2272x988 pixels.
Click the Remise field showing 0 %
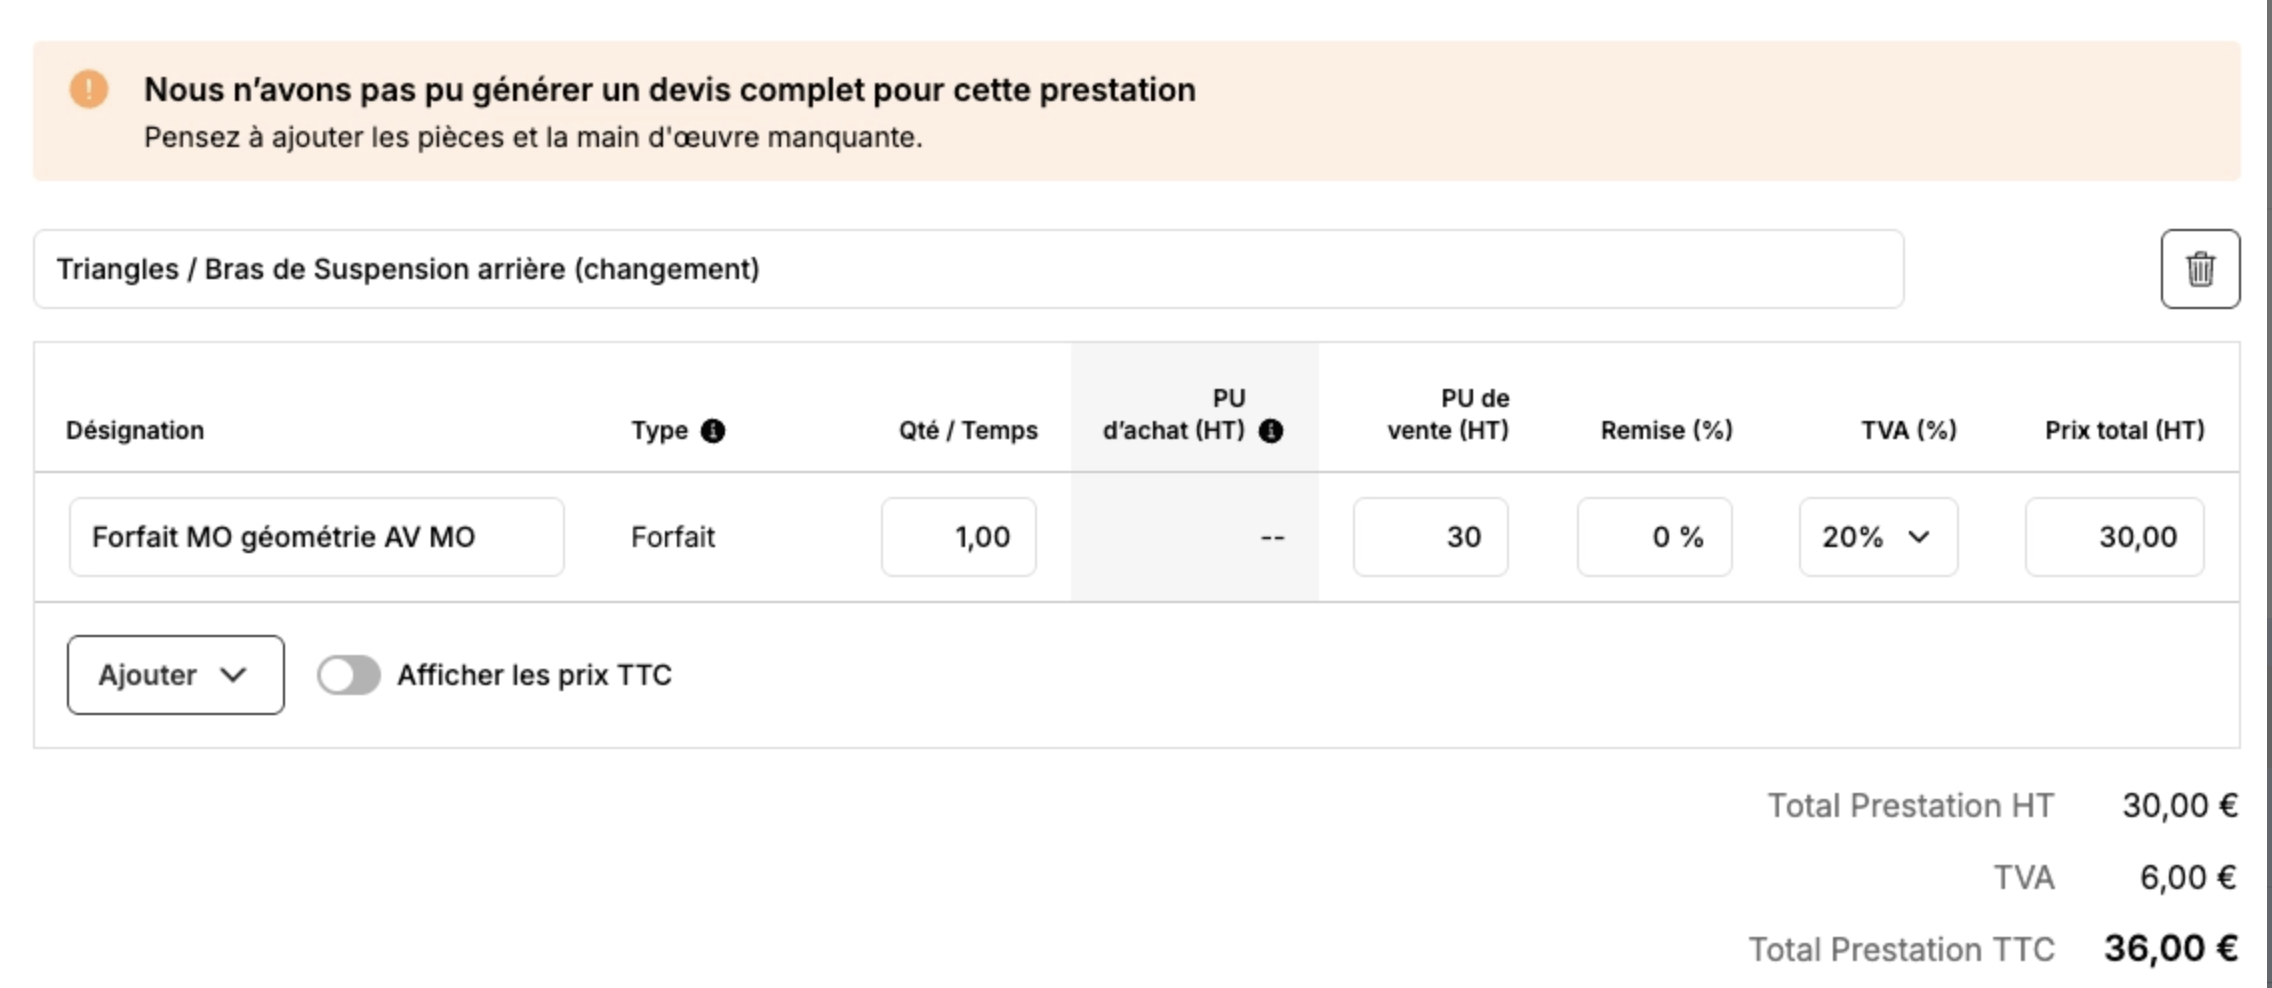click(x=1654, y=537)
